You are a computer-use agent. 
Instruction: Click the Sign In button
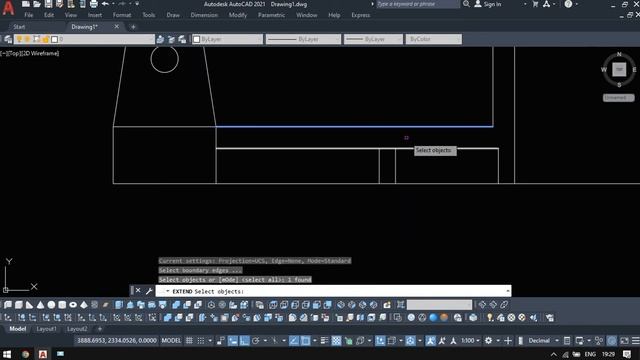click(x=488, y=4)
